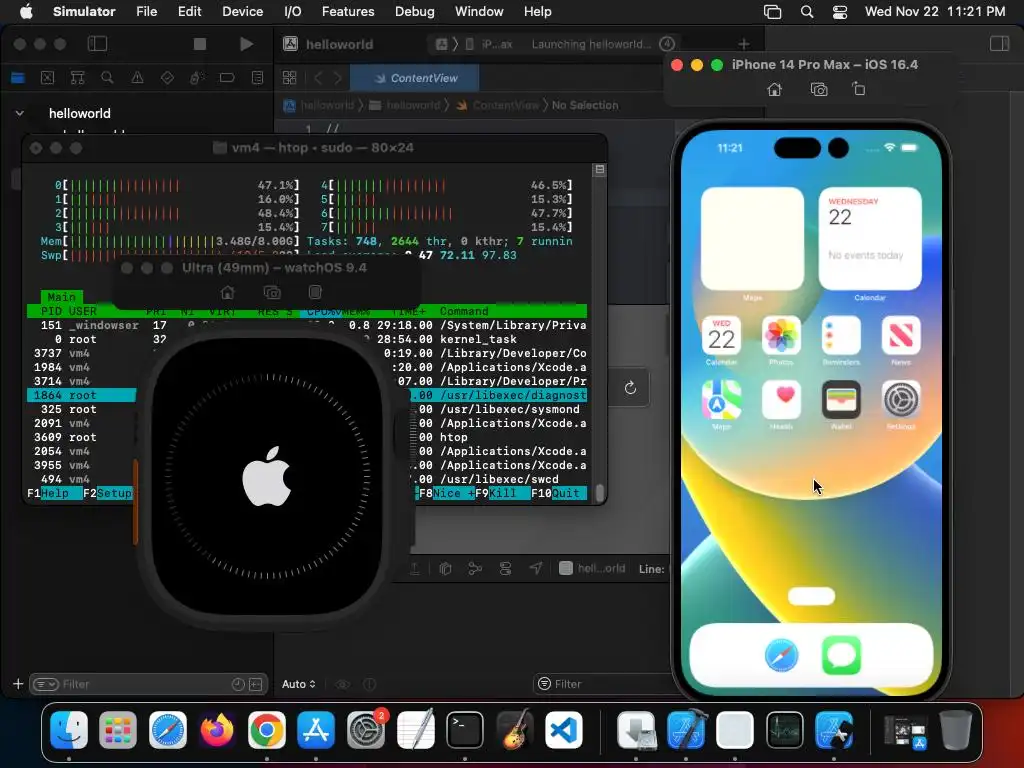Image resolution: width=1024 pixels, height=768 pixels.
Task: Toggle Xcode navigator sidebar visibility
Action: point(97,44)
